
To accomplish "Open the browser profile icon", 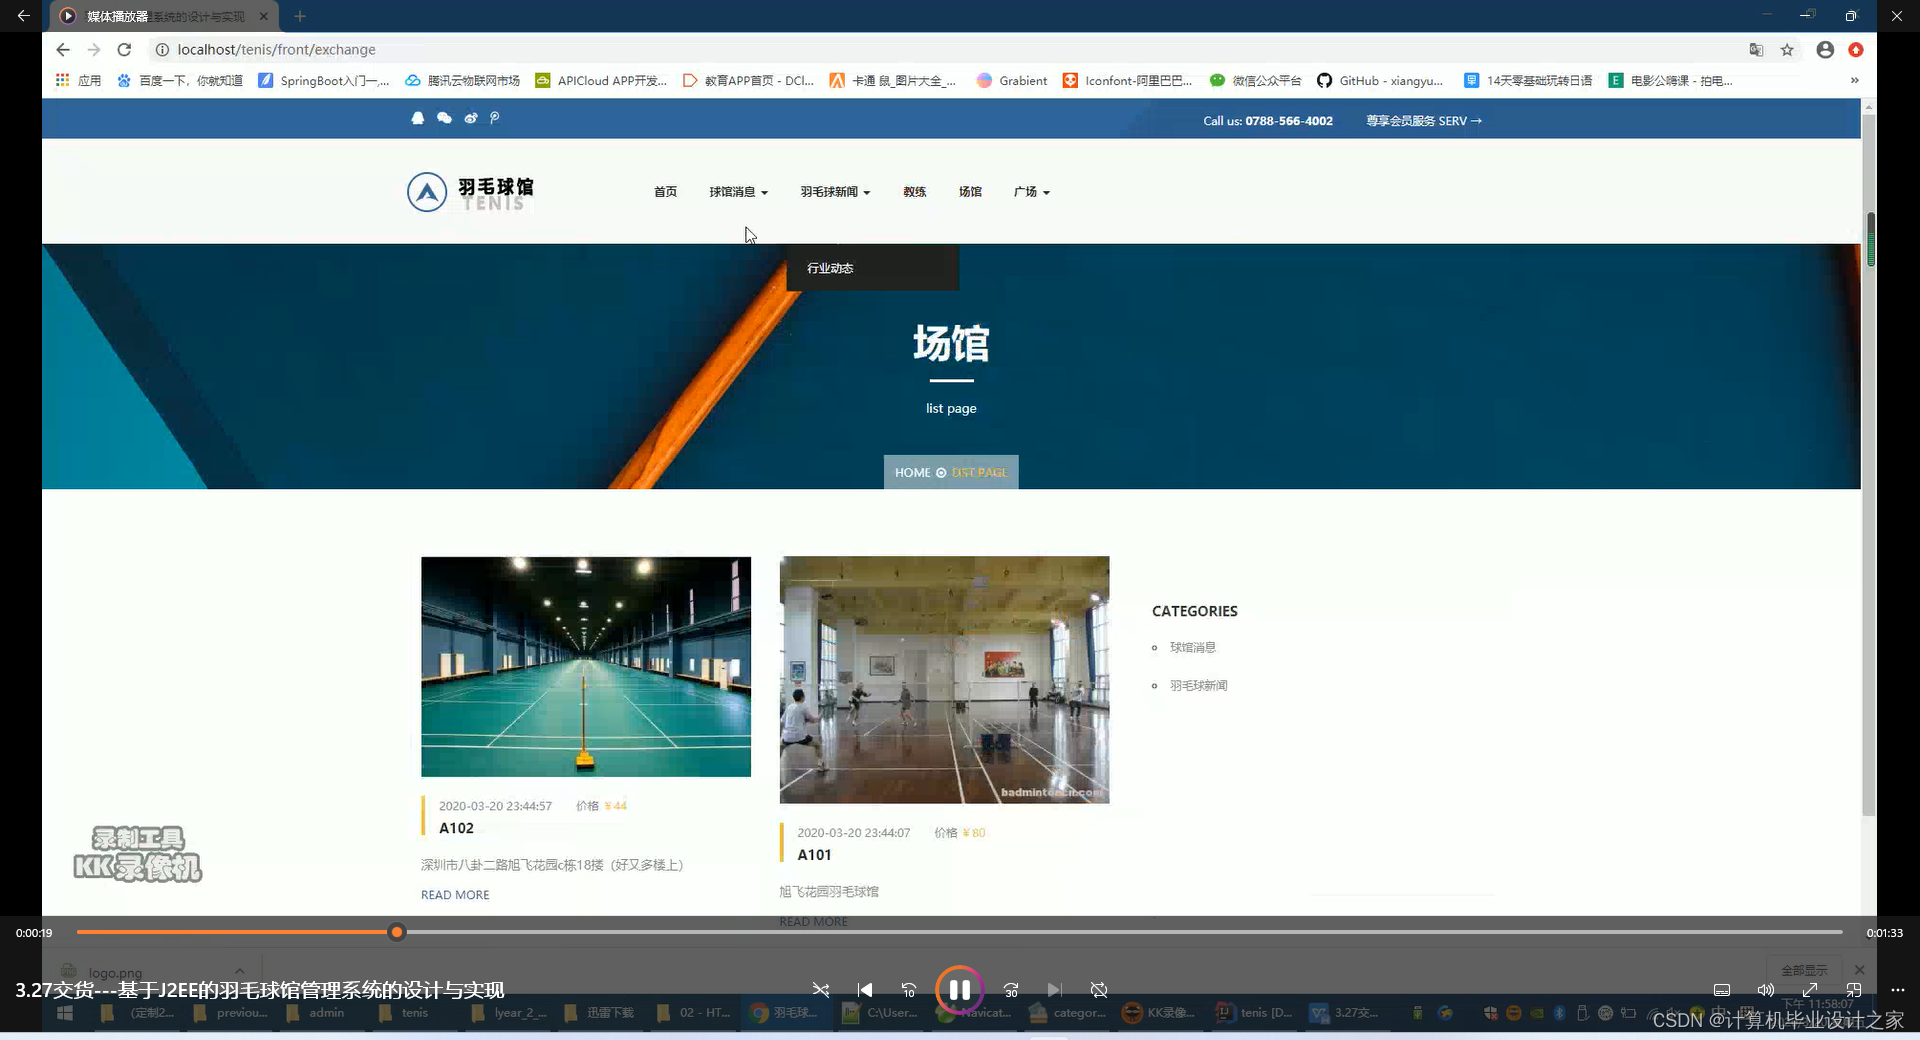I will tap(1825, 49).
